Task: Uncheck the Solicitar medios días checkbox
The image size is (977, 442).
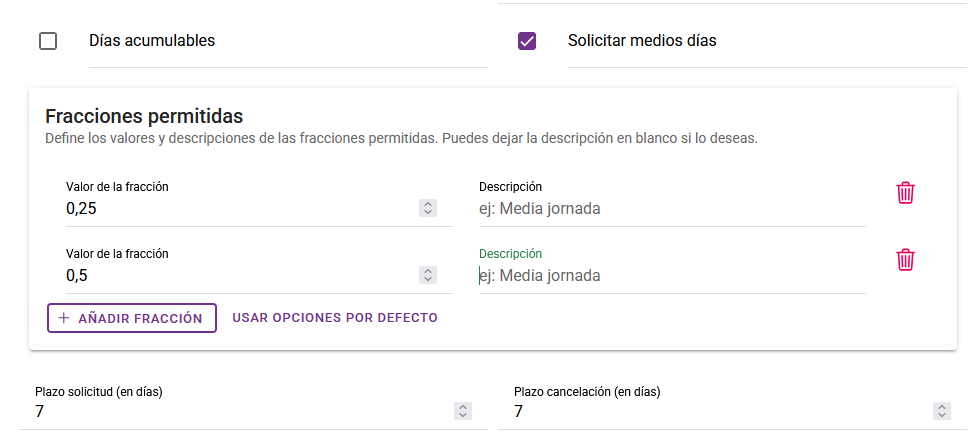Action: point(527,41)
